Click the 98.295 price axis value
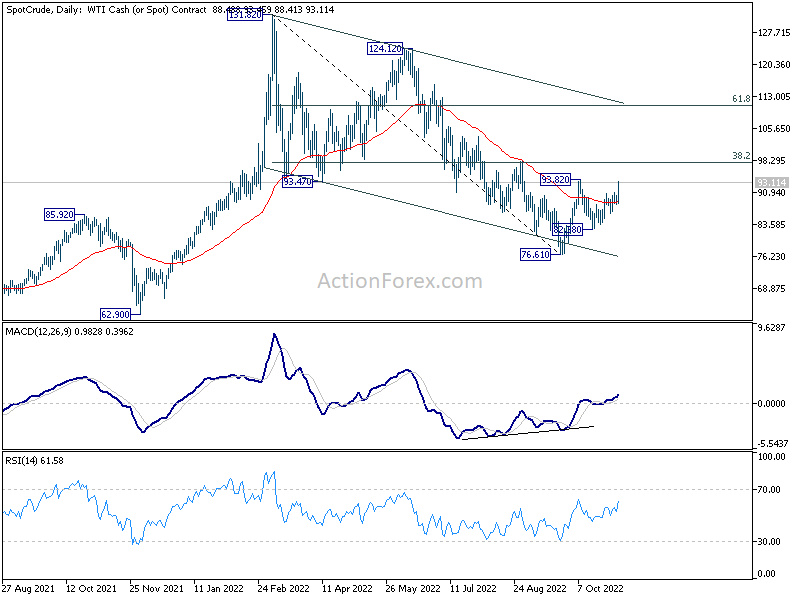Viewport: 800px width, 600px height. click(772, 161)
